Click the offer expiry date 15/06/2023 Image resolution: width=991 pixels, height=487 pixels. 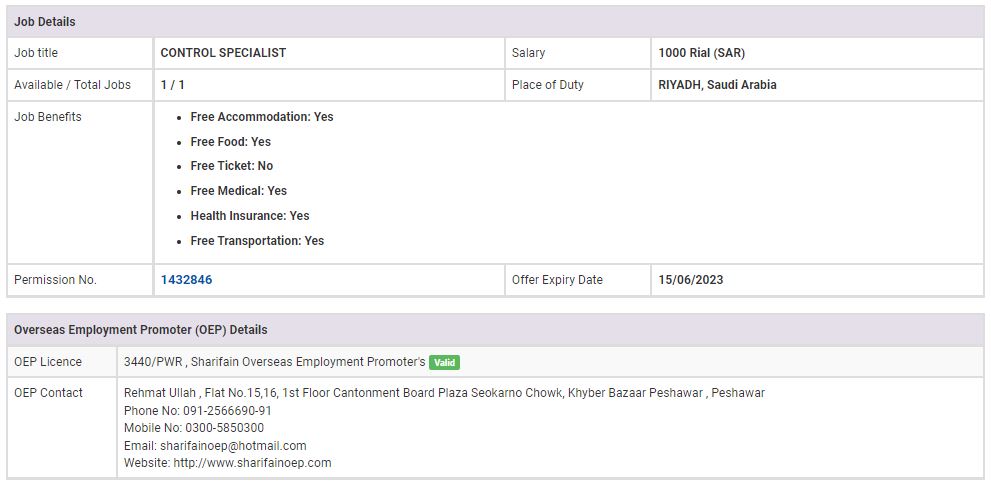pyautogui.click(x=691, y=280)
